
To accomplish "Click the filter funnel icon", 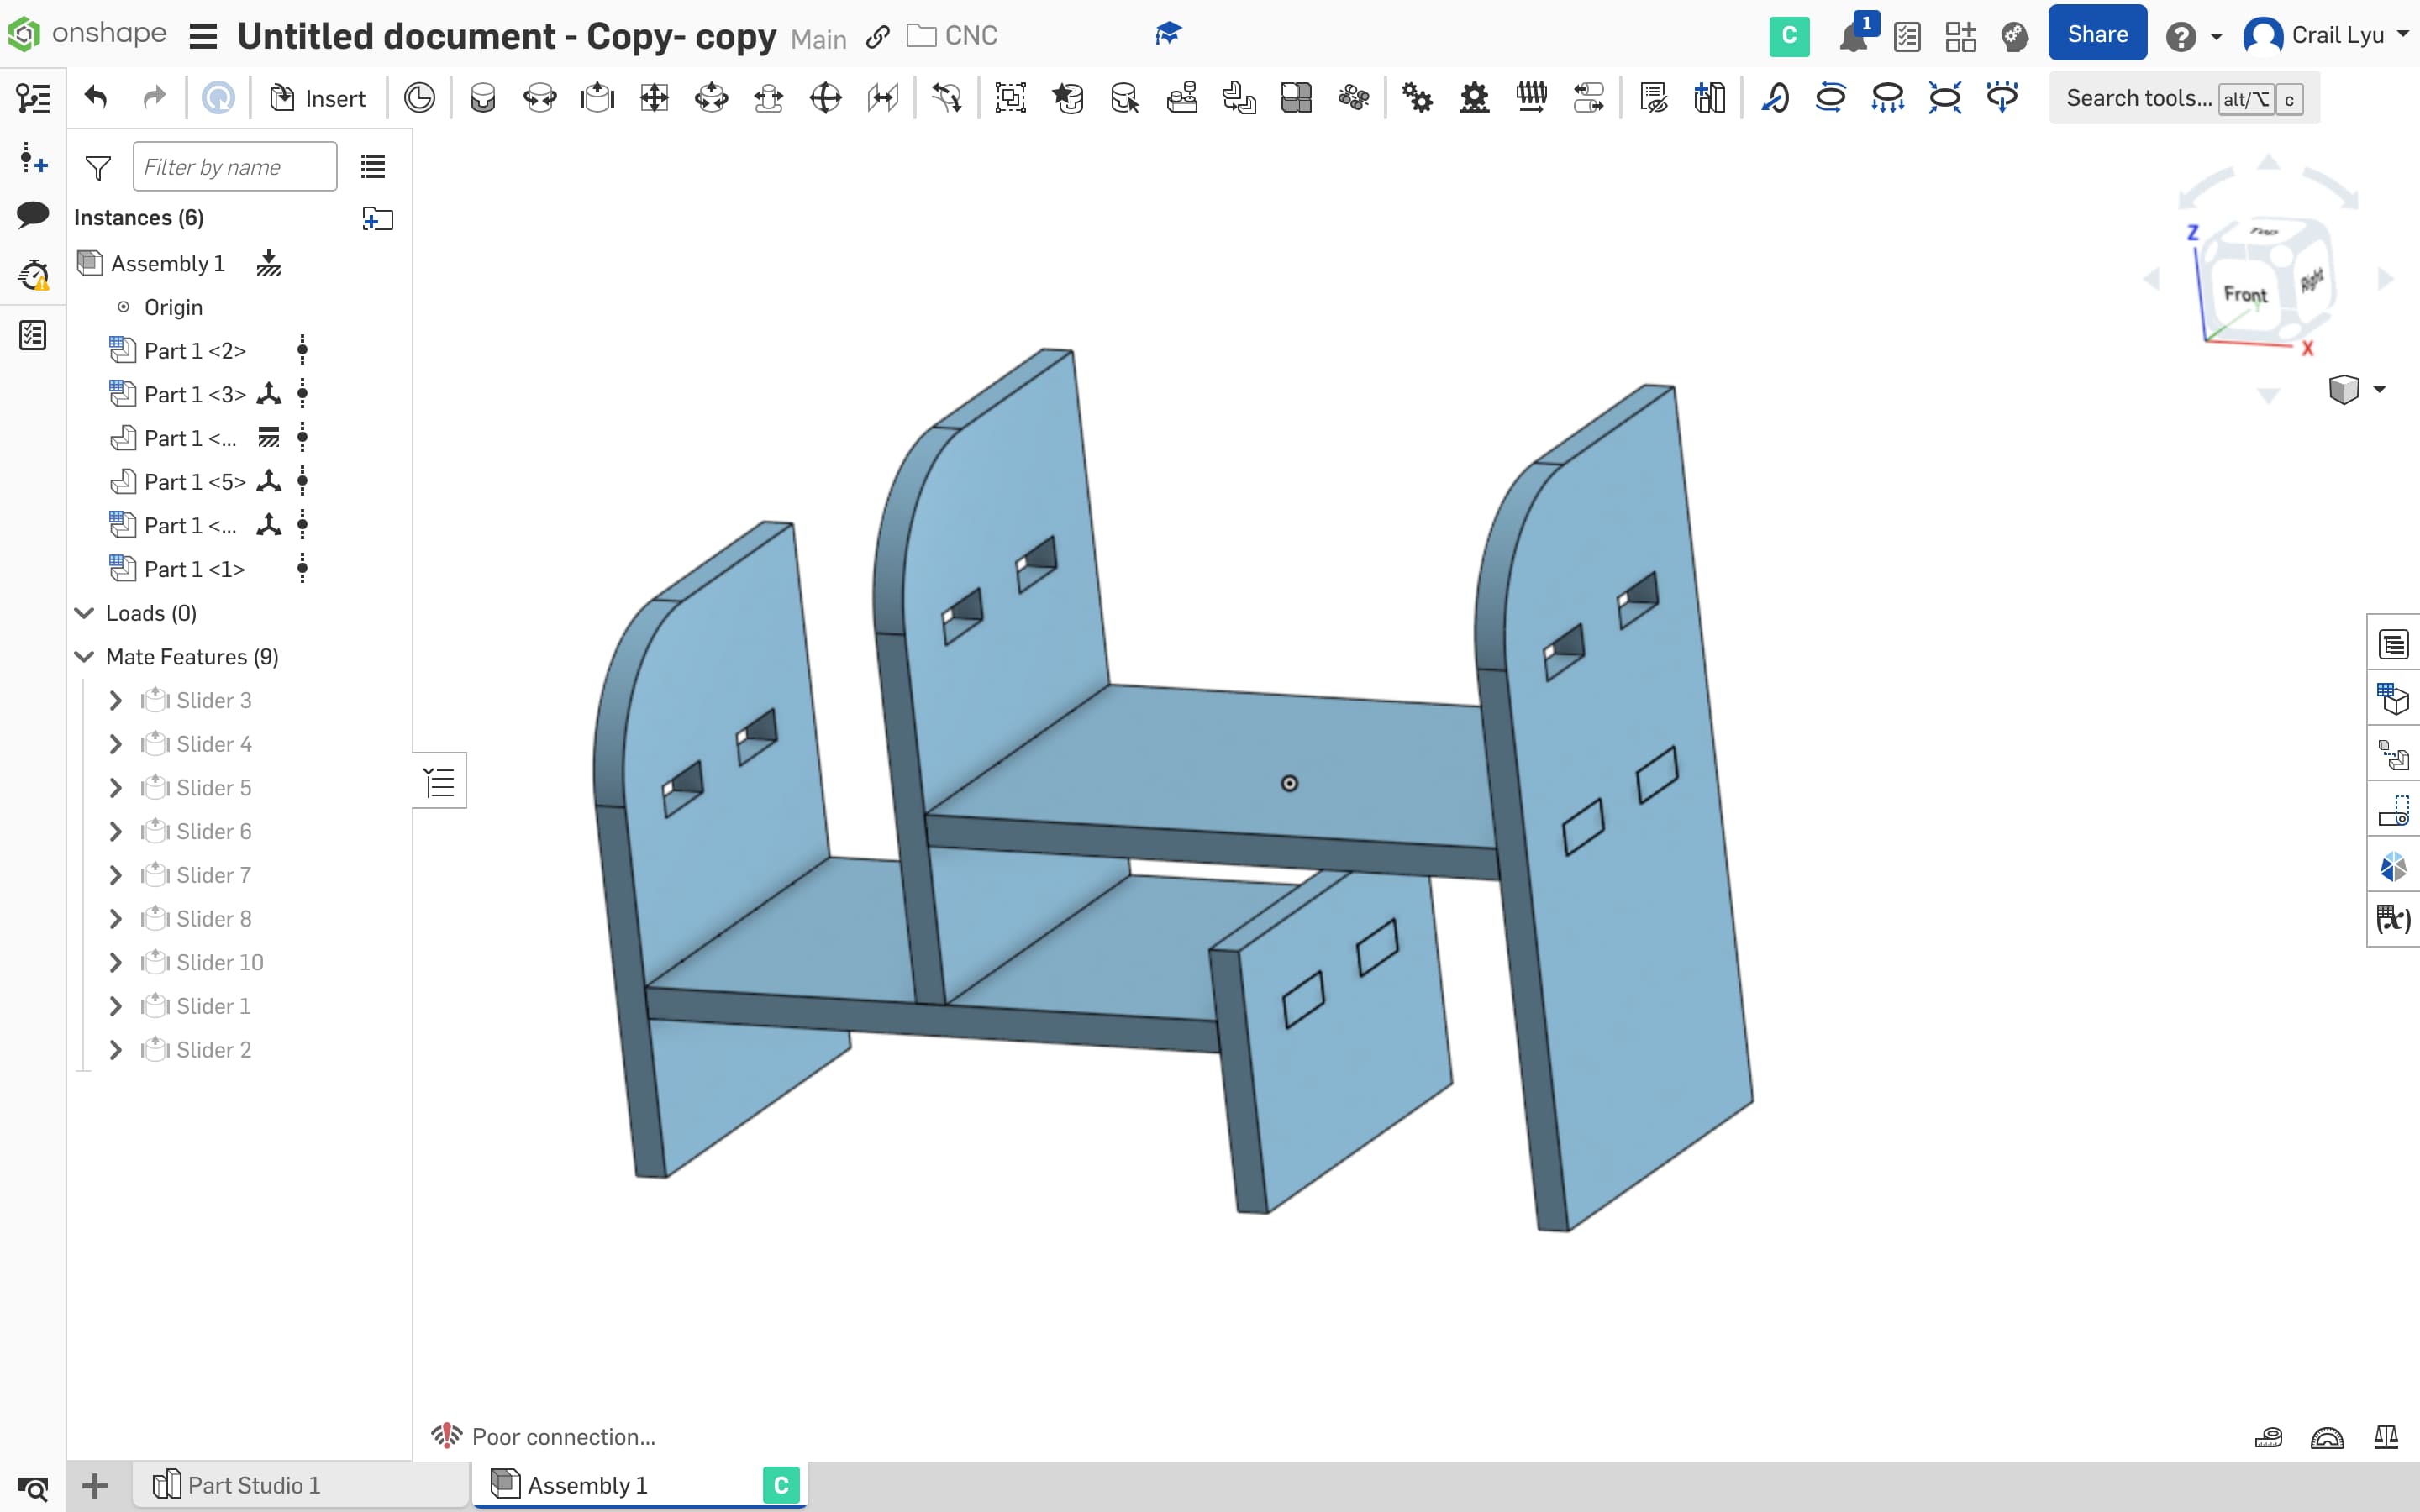I will [98, 167].
